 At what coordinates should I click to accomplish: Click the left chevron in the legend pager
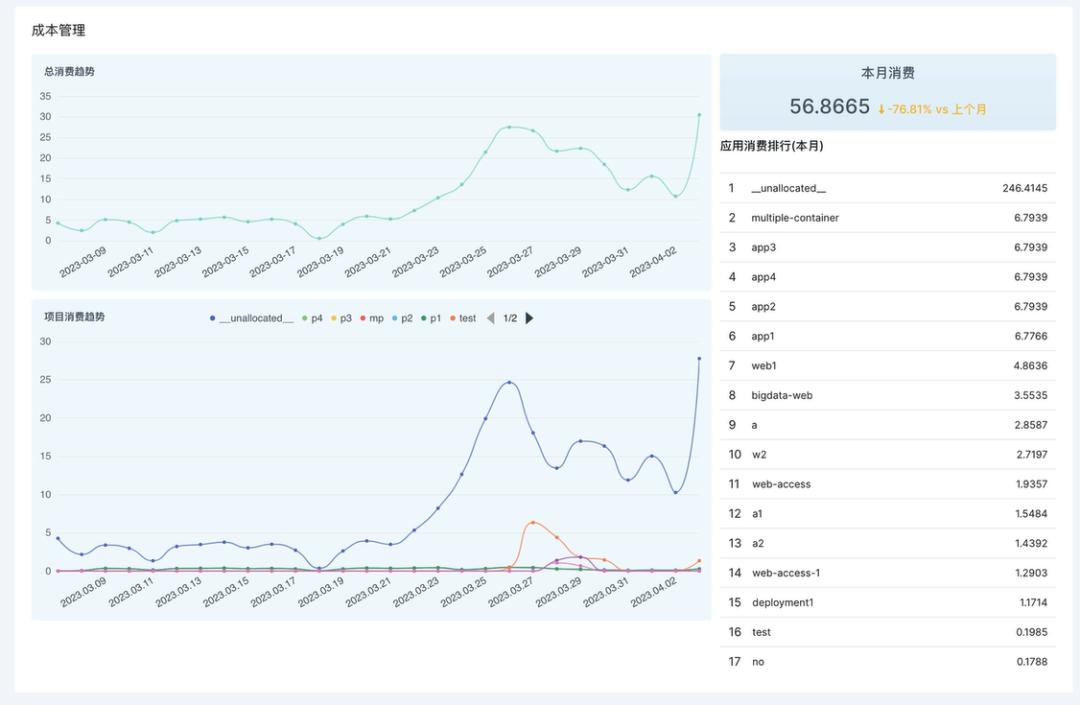coord(491,318)
